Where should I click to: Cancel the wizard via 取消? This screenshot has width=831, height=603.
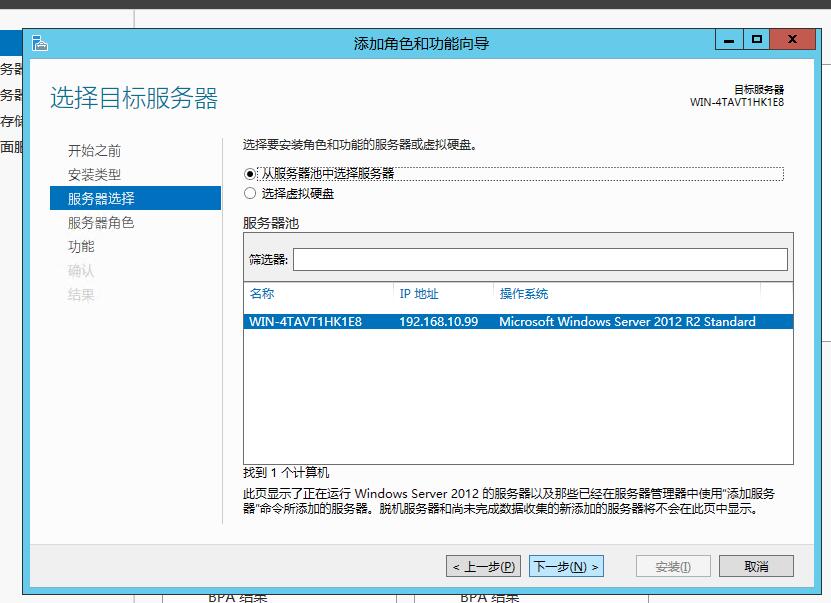[x=757, y=565]
